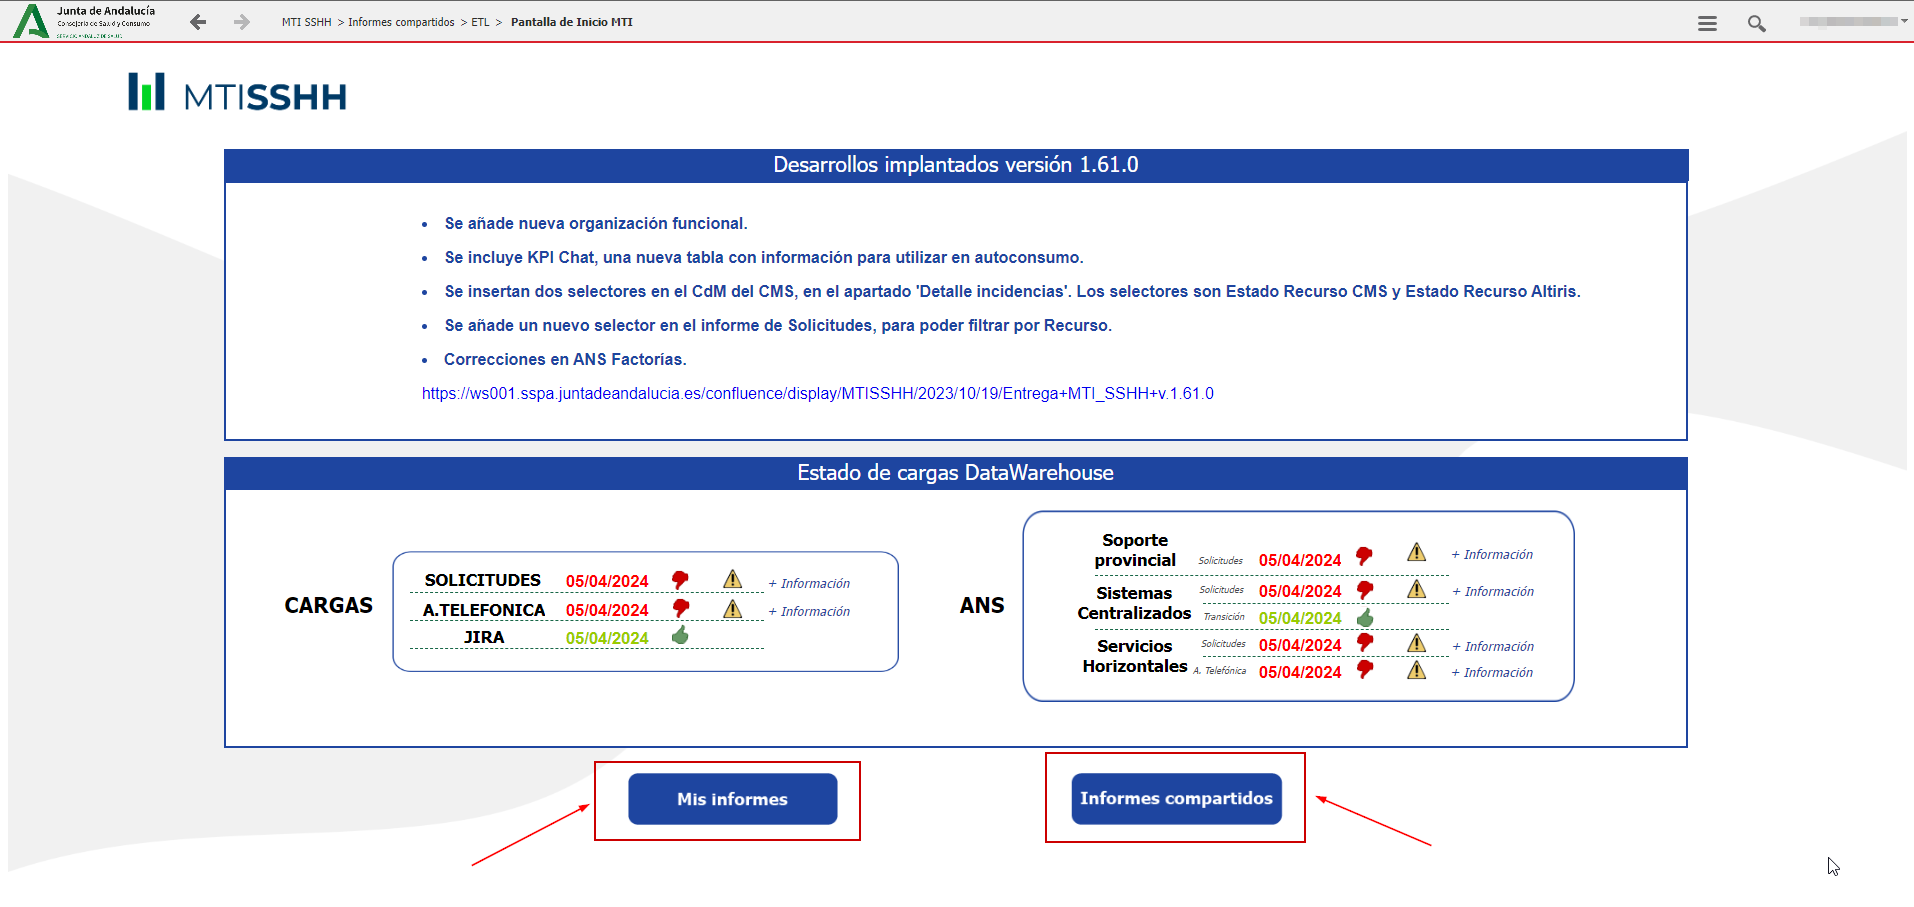
Task: Open + Información for Servicios Horizontales Solicitudes
Action: pos(1493,647)
